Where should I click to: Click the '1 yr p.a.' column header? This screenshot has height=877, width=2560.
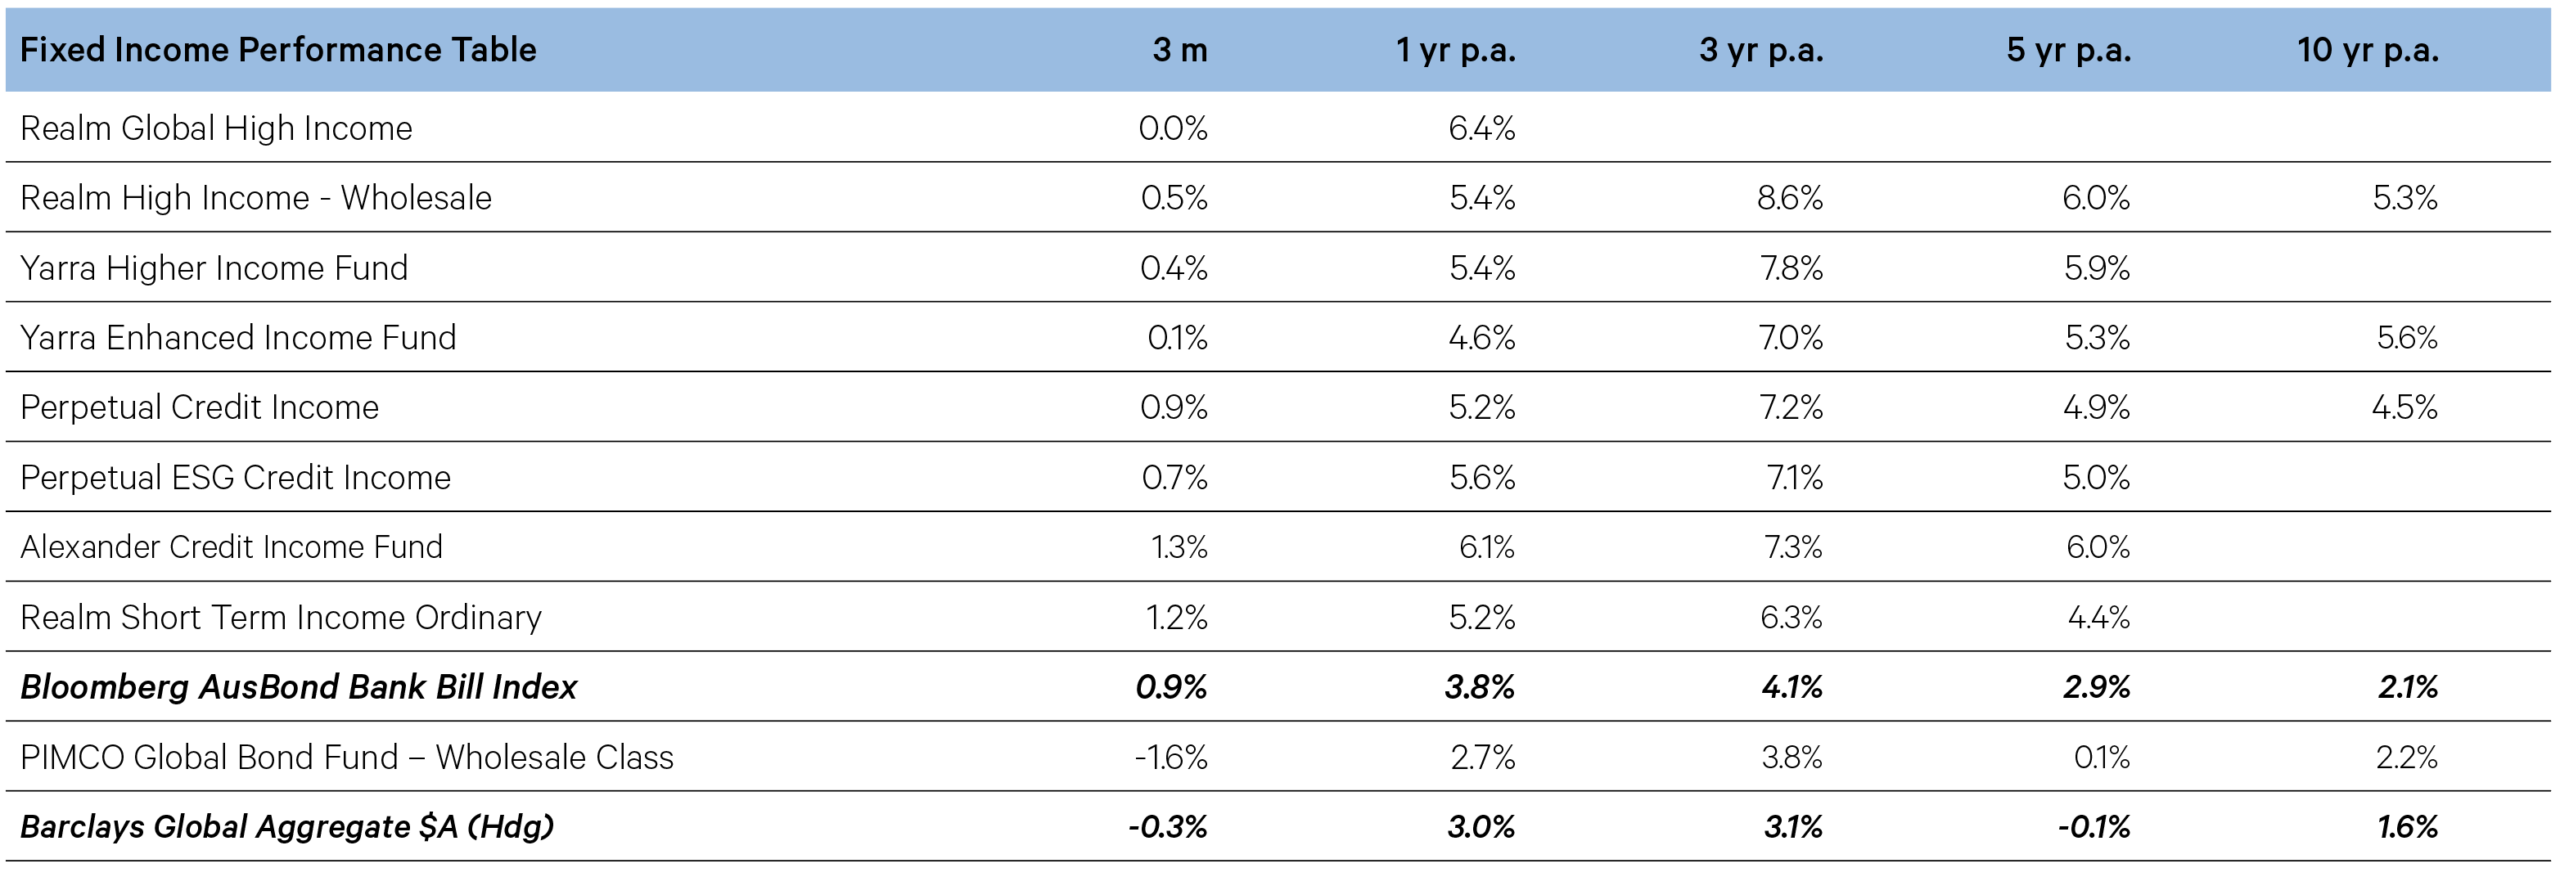pyautogui.click(x=1455, y=50)
